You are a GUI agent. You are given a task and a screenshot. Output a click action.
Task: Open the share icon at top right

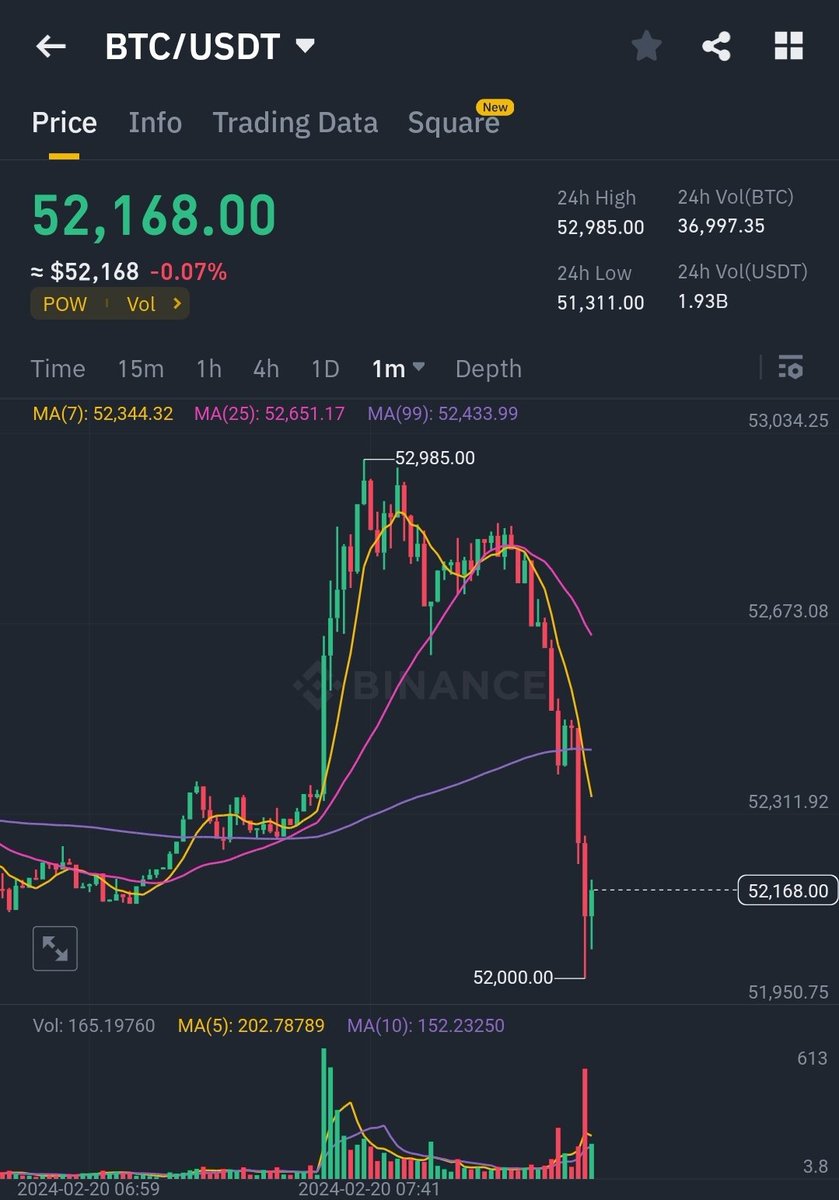(716, 45)
